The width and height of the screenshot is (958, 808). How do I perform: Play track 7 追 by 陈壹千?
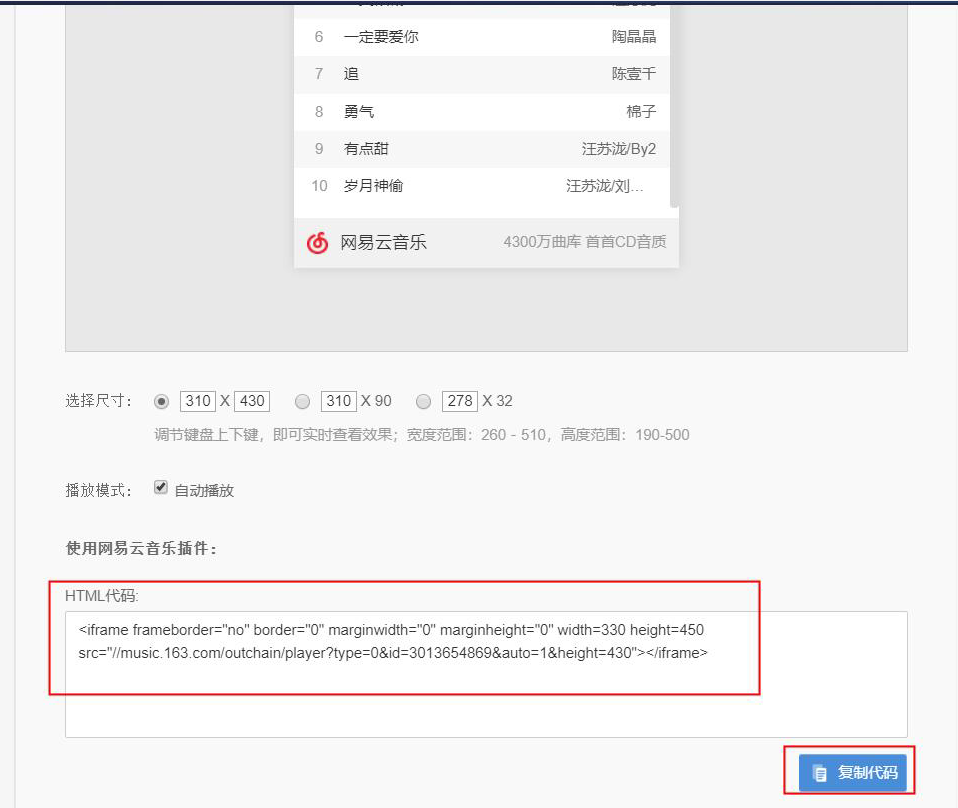[x=482, y=75]
